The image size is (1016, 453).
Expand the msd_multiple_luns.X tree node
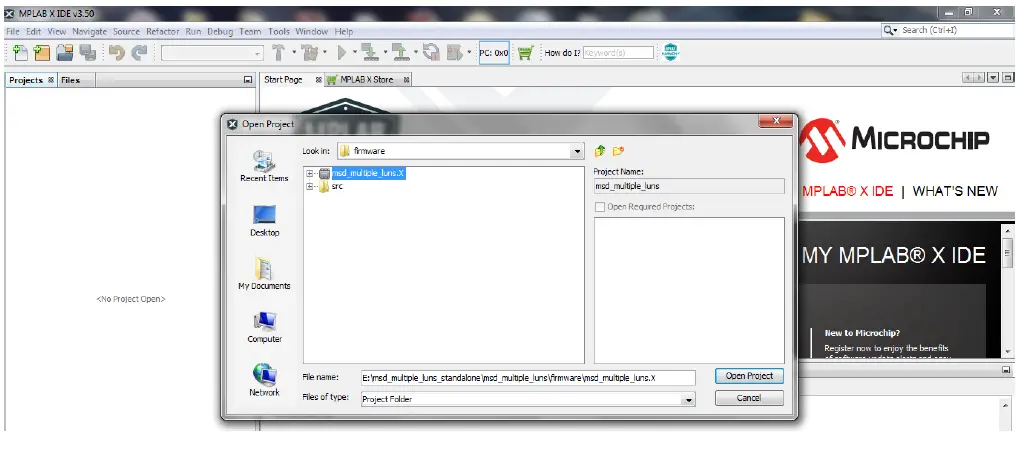(310, 174)
